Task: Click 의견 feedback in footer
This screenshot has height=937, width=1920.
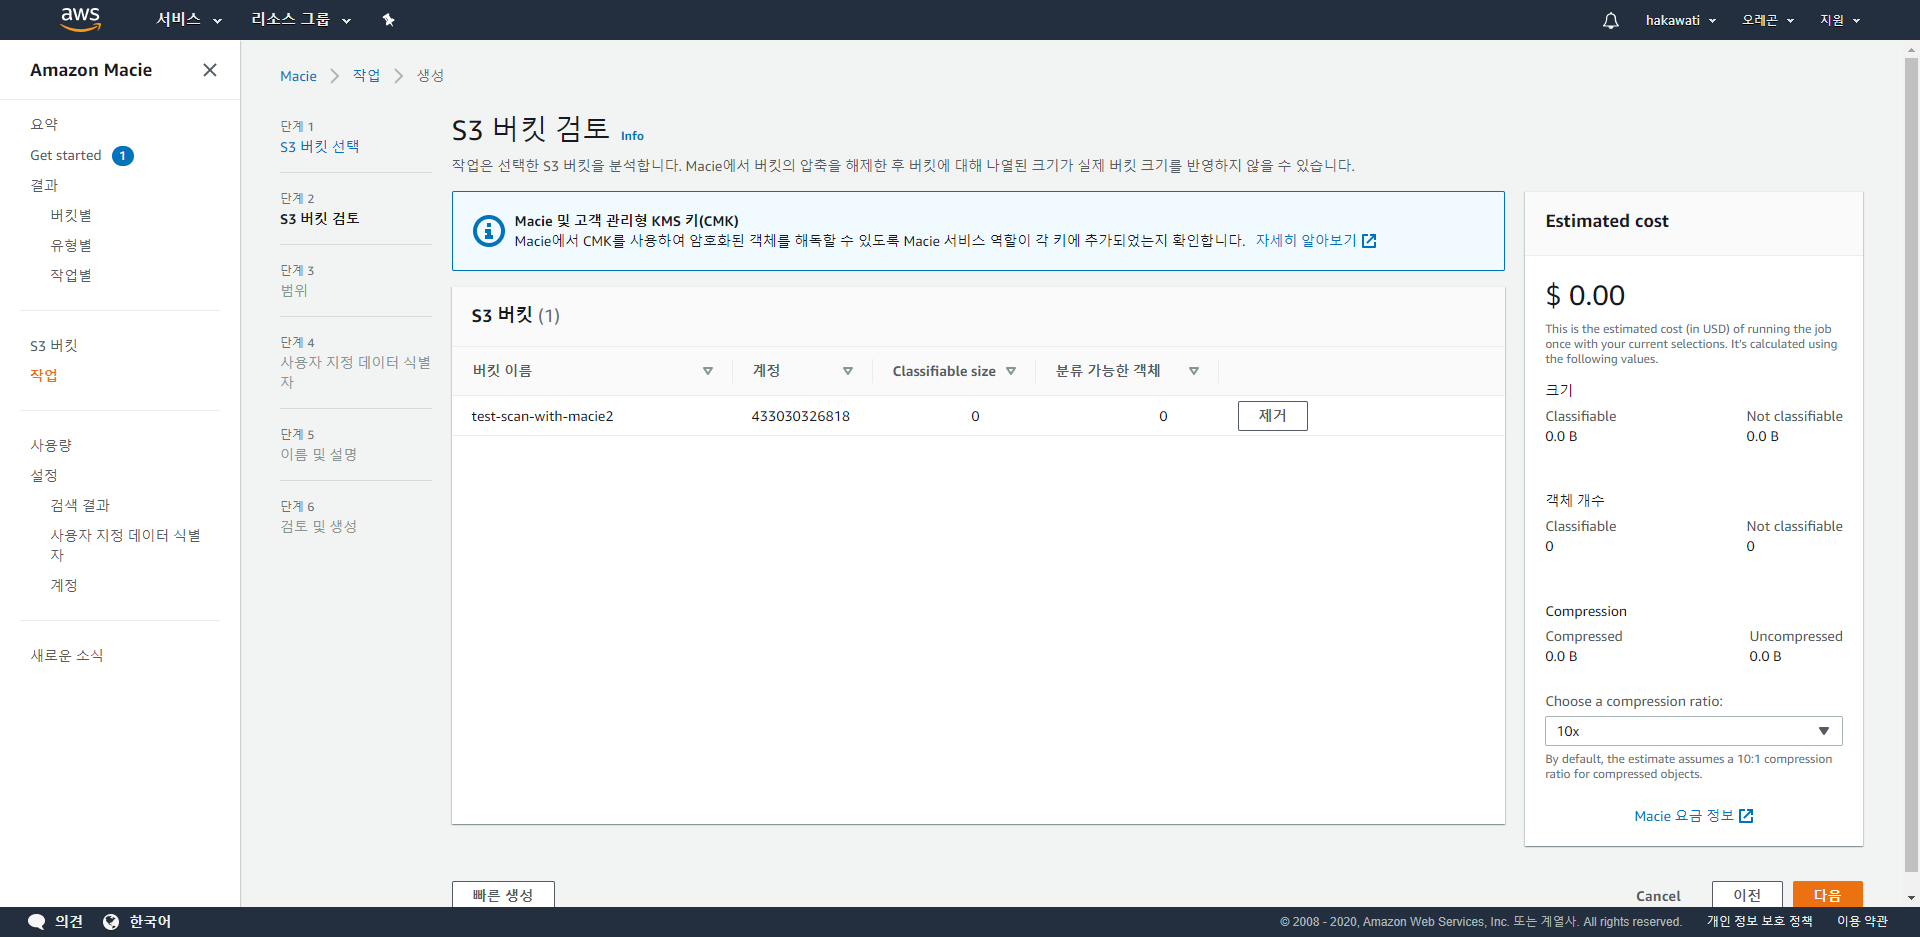Action: pyautogui.click(x=69, y=922)
